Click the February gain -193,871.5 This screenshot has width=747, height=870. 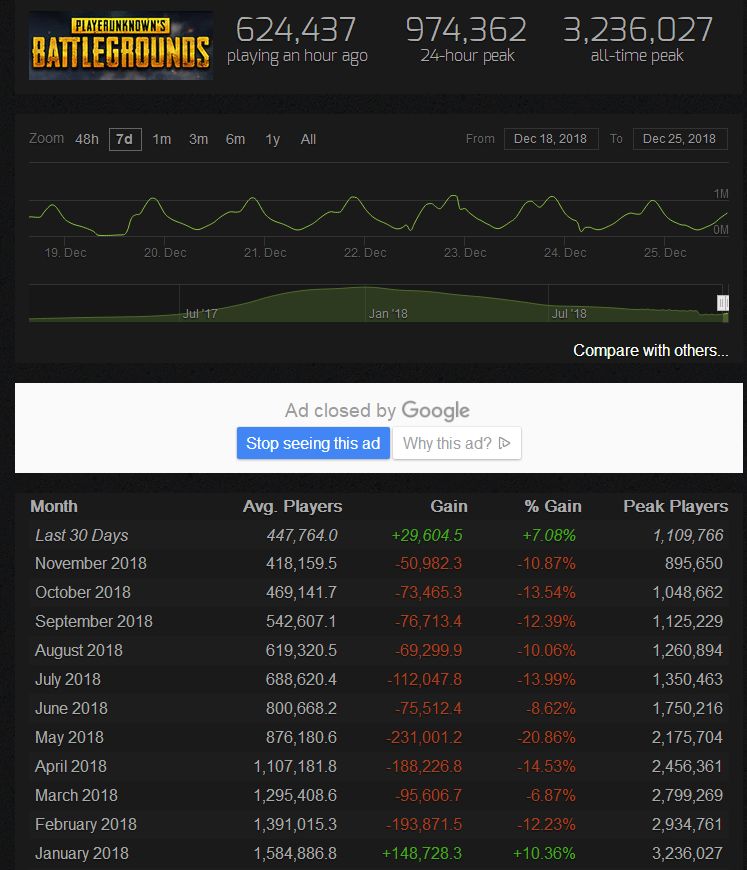coord(424,825)
